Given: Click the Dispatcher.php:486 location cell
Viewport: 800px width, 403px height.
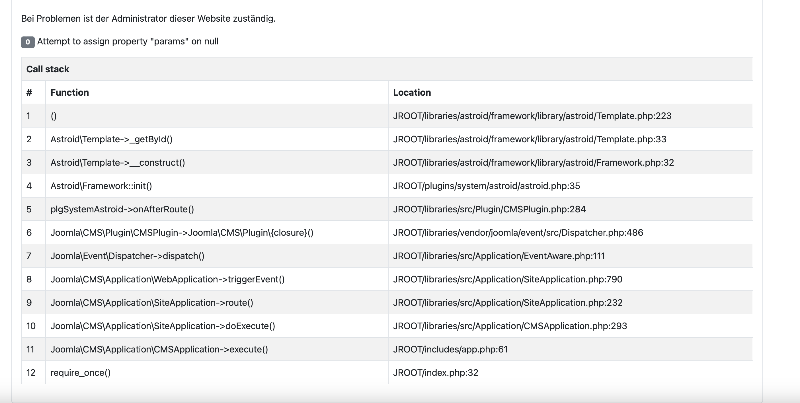Looking at the screenshot, I should click(570, 233).
